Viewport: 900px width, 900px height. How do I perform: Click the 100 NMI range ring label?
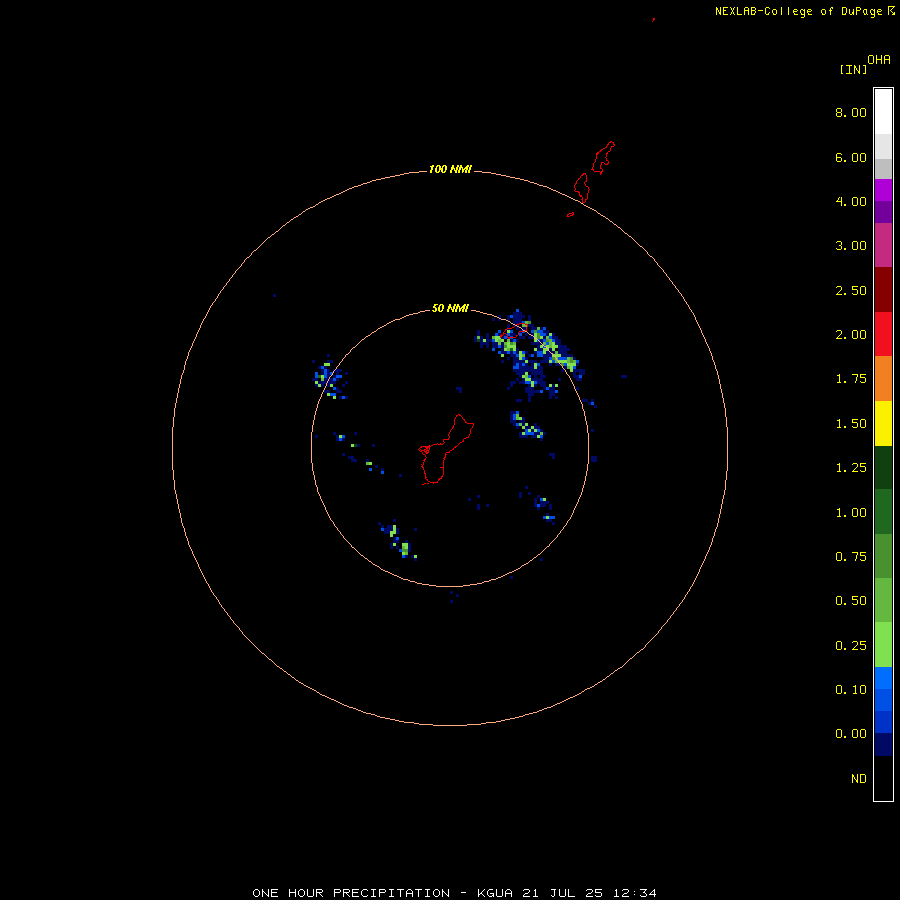(450, 169)
